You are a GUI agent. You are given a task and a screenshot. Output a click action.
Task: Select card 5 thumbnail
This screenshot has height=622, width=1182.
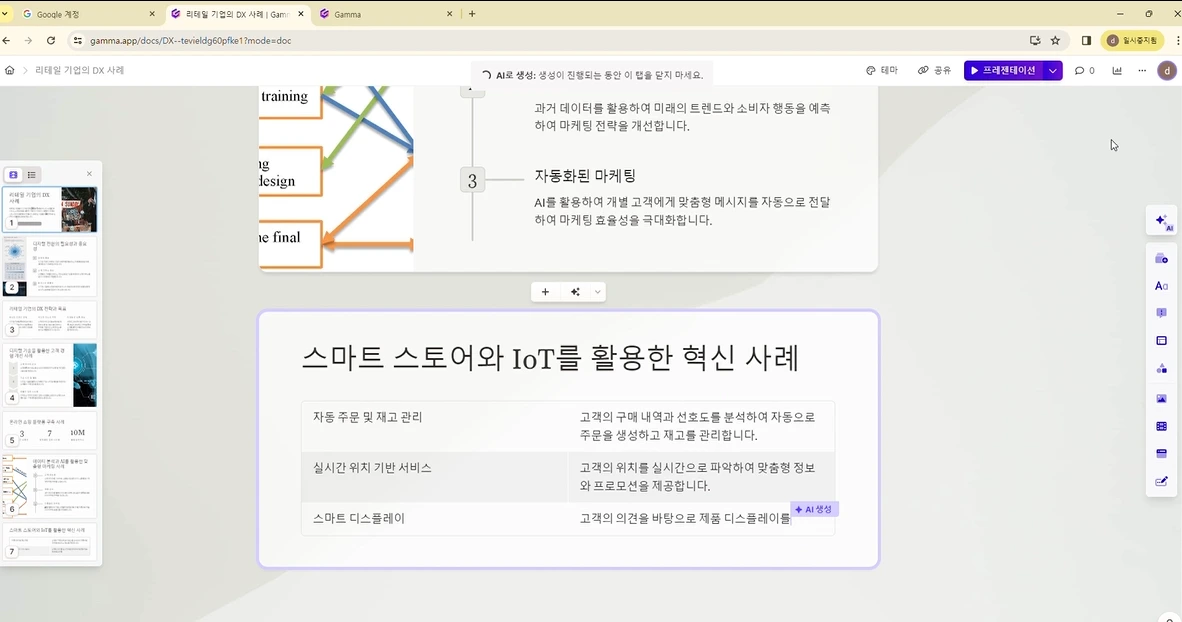[50, 430]
